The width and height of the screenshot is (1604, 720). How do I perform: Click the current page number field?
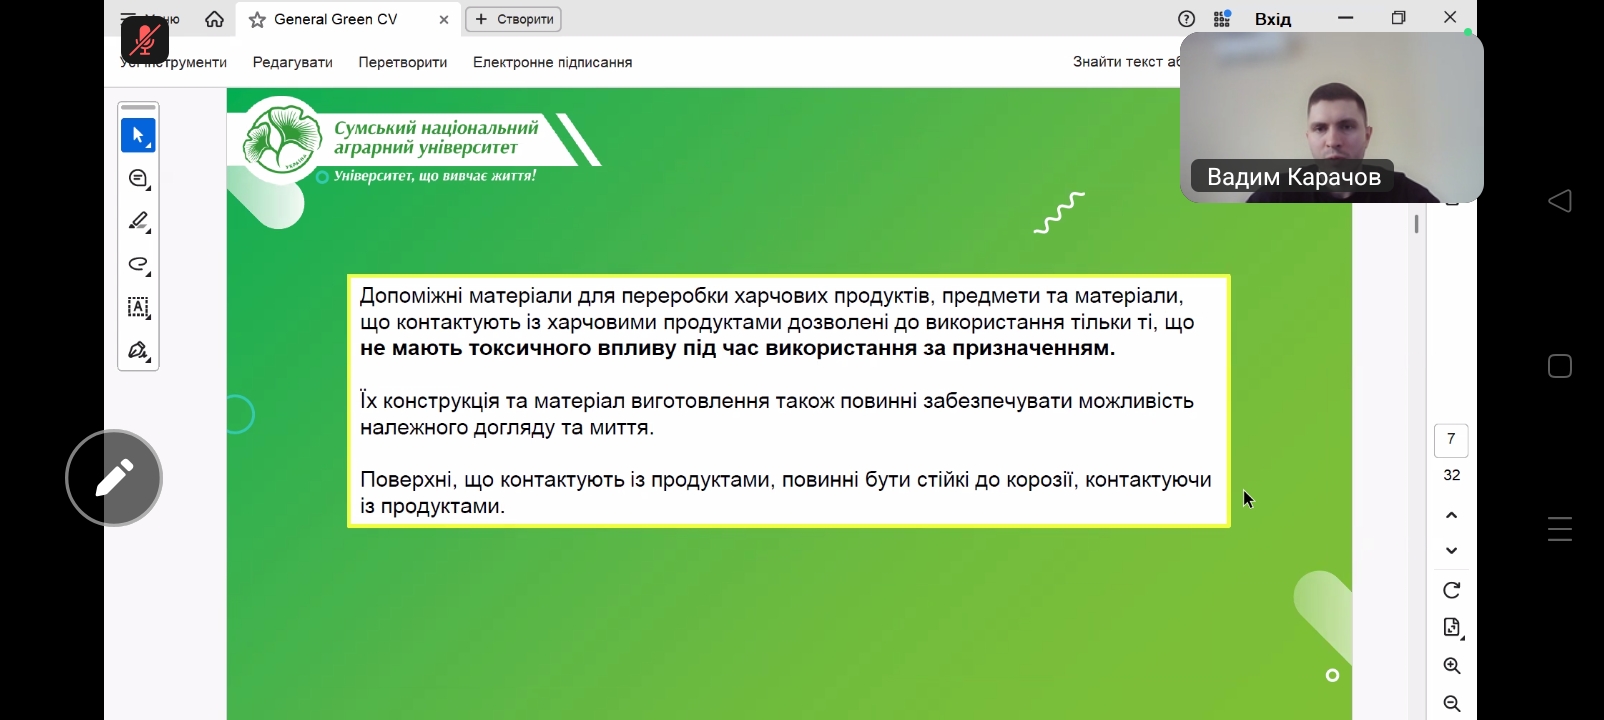pos(1451,440)
